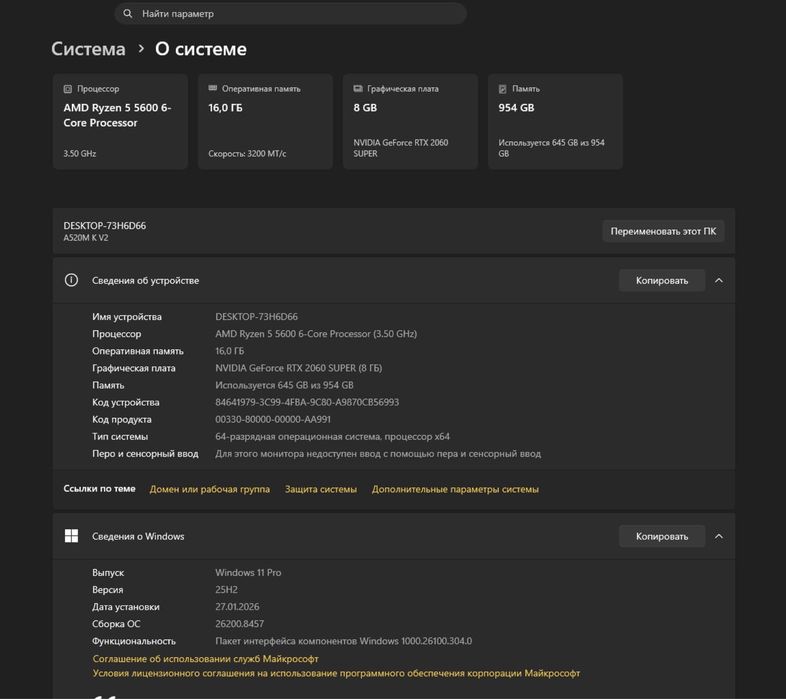This screenshot has height=699, width=786.
Task: Copy device info with 'Копировать' in 'Сведения об устройстве'
Action: click(662, 280)
